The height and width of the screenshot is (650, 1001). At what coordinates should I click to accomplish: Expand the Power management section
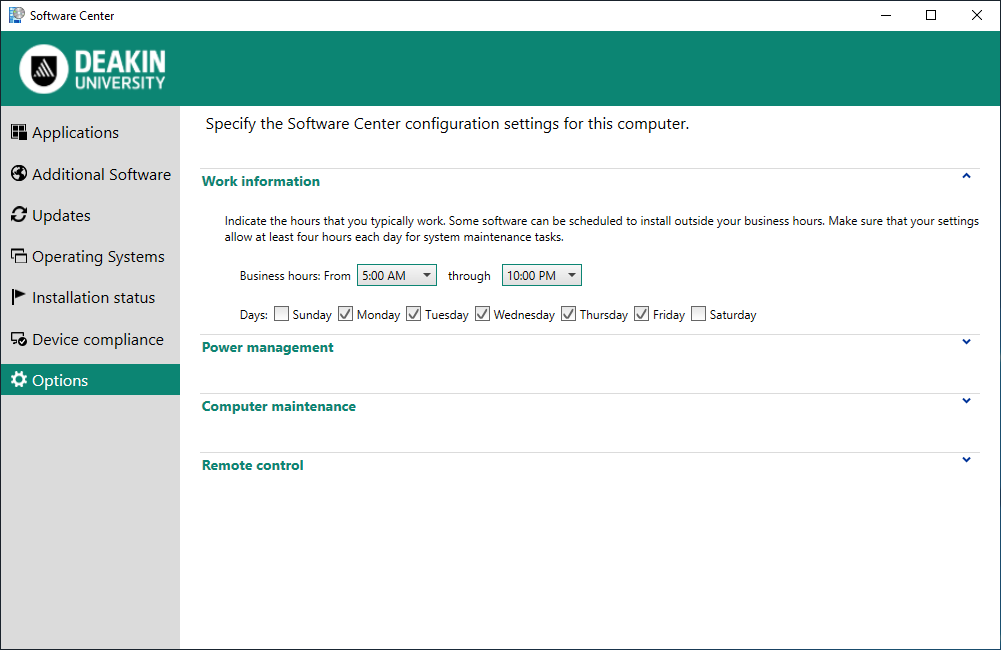tap(966, 341)
